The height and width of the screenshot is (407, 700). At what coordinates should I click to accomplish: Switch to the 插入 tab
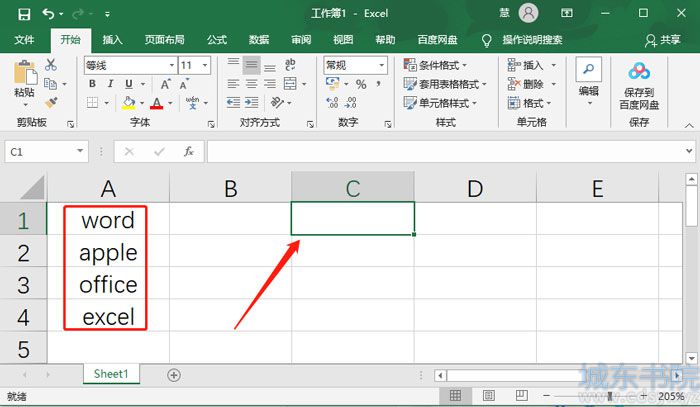click(x=112, y=40)
